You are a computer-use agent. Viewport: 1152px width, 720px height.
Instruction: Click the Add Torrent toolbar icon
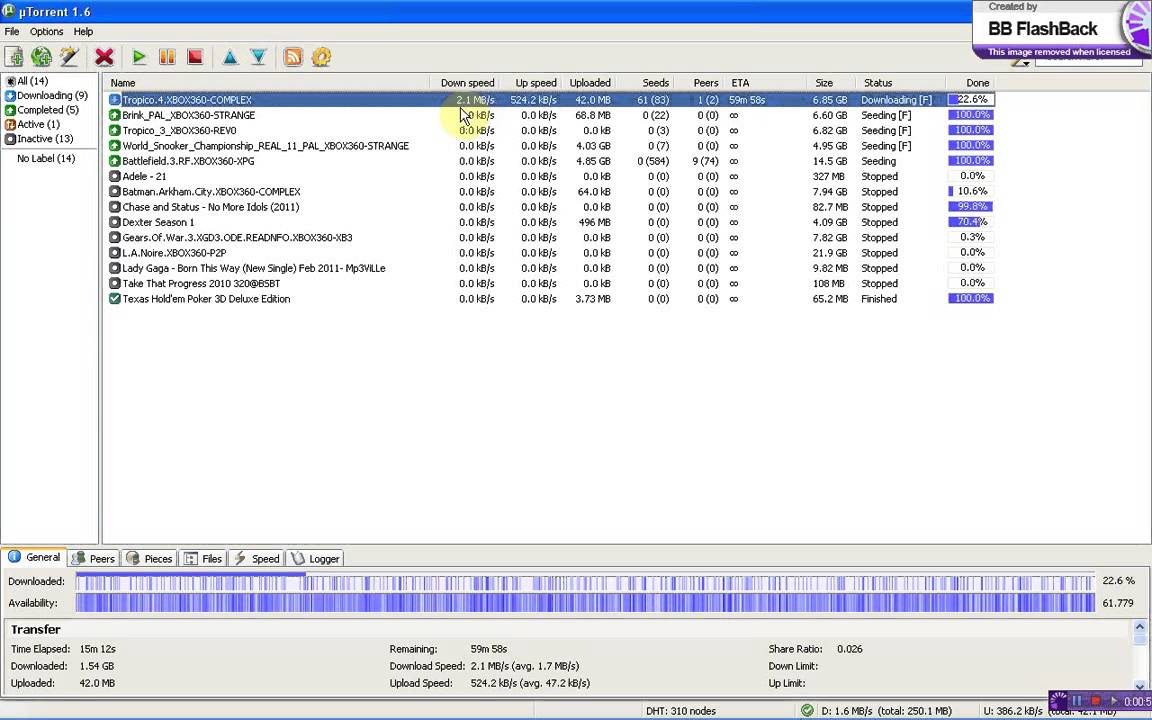[x=14, y=57]
